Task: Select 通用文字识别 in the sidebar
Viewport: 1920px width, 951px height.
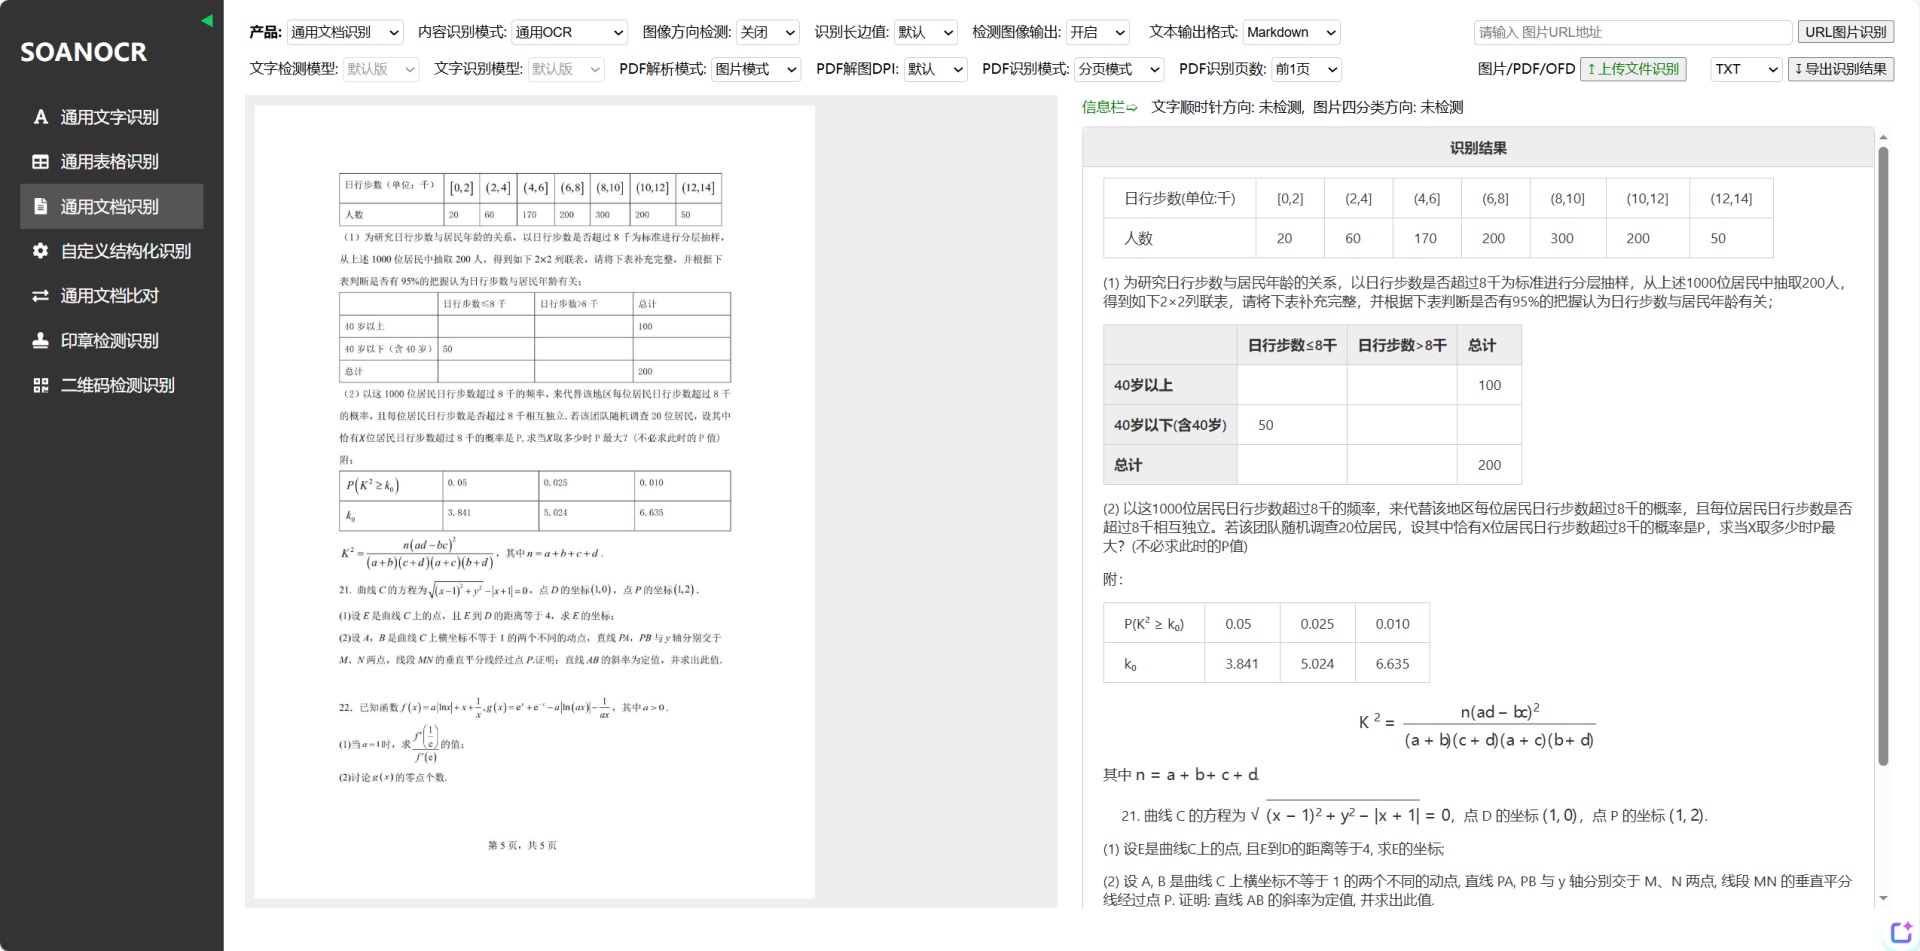Action: pos(110,117)
